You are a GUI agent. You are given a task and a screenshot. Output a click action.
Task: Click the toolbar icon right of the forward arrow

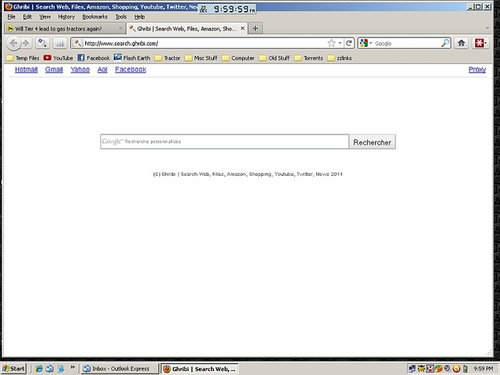point(42,43)
